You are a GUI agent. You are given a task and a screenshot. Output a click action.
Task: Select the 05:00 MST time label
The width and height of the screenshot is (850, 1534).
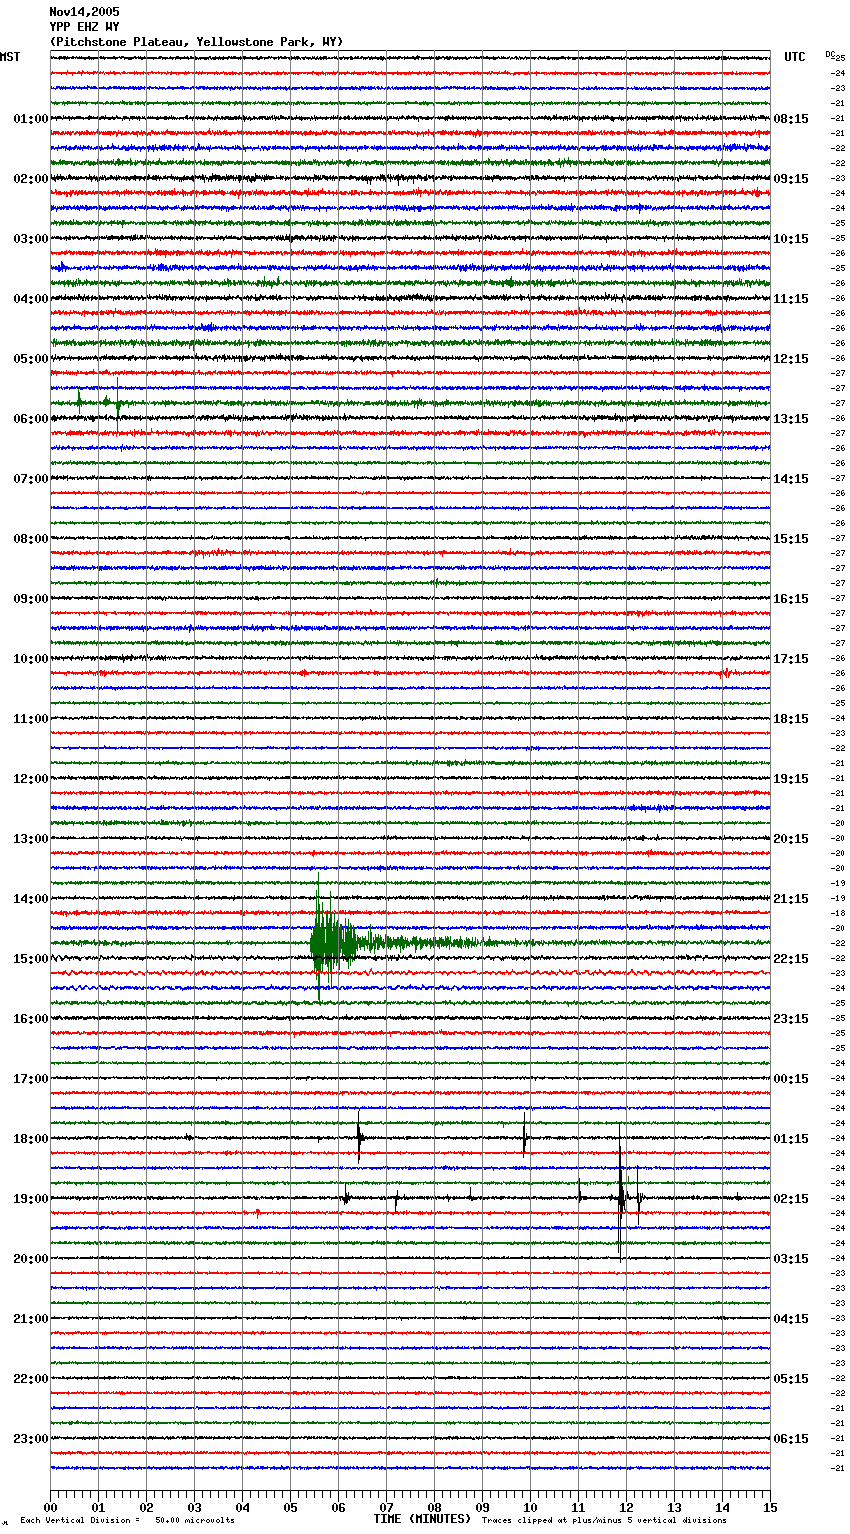[31, 359]
